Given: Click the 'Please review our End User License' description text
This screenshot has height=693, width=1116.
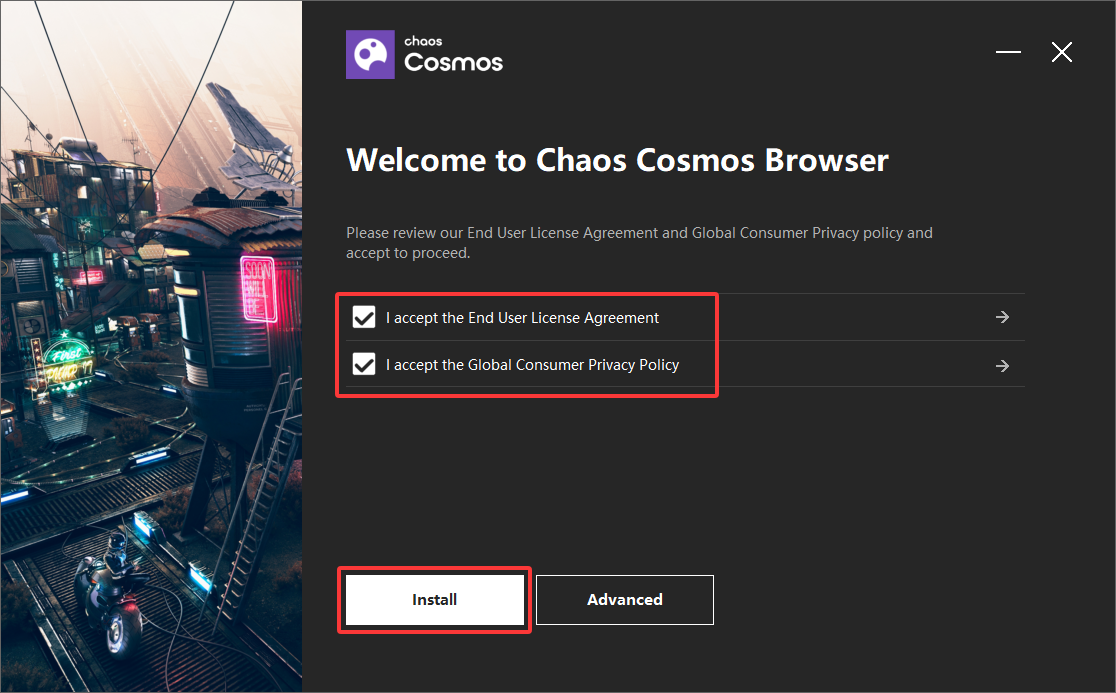Looking at the screenshot, I should [639, 243].
